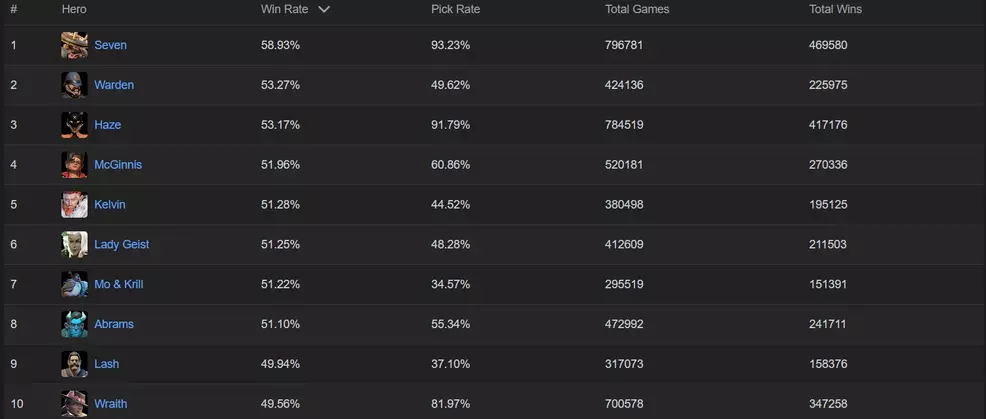Click Warden's hero portrait icon

(74, 85)
